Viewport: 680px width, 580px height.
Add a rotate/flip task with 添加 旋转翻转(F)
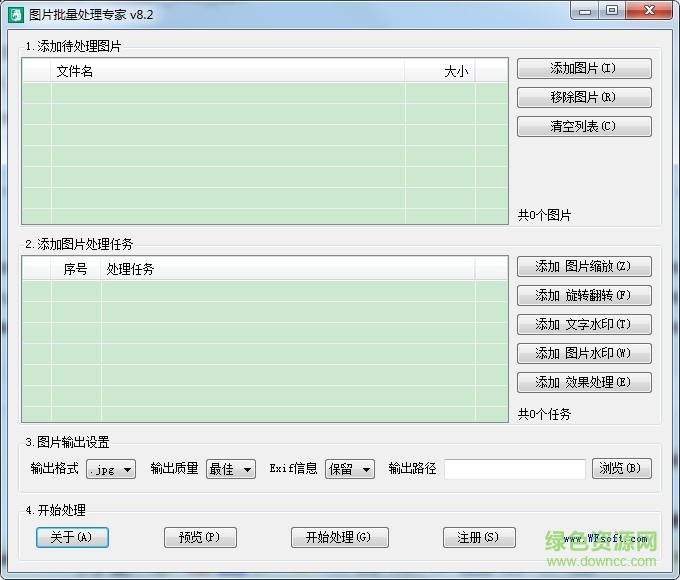584,295
